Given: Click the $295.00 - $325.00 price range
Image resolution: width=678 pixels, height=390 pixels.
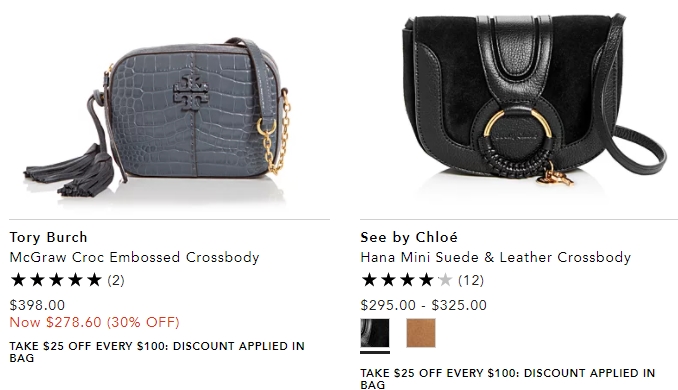Looking at the screenshot, I should coord(424,305).
